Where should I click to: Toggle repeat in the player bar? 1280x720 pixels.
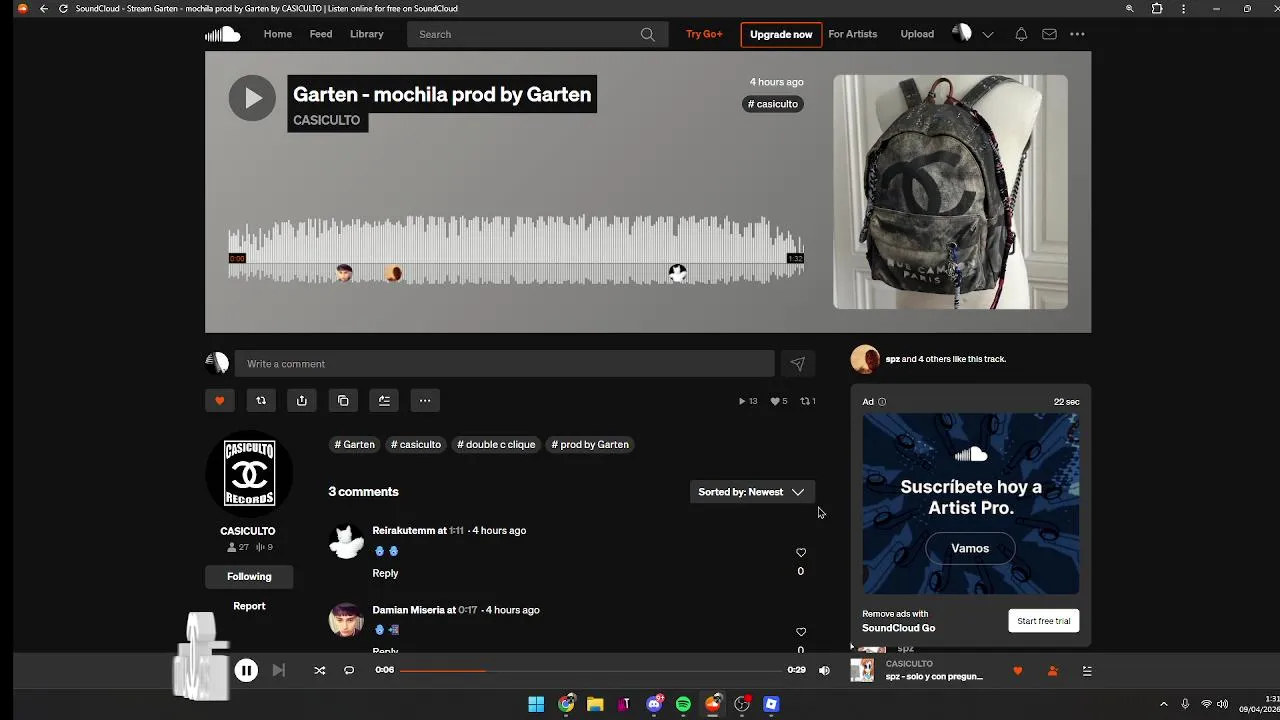[x=349, y=671]
